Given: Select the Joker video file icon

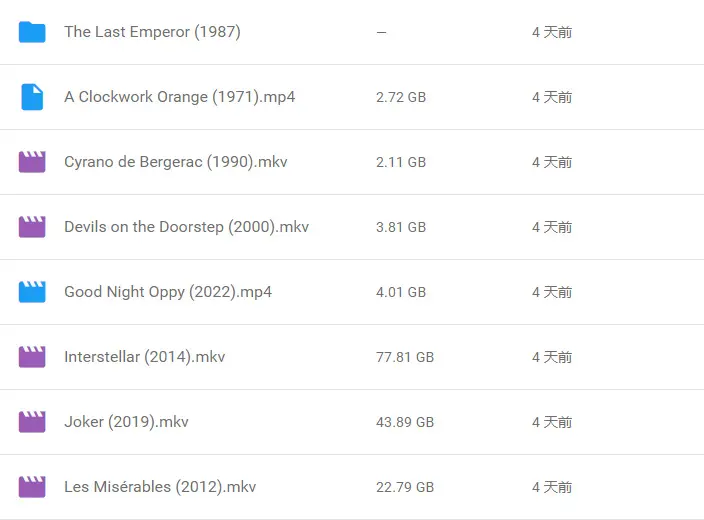Looking at the screenshot, I should [x=32, y=422].
